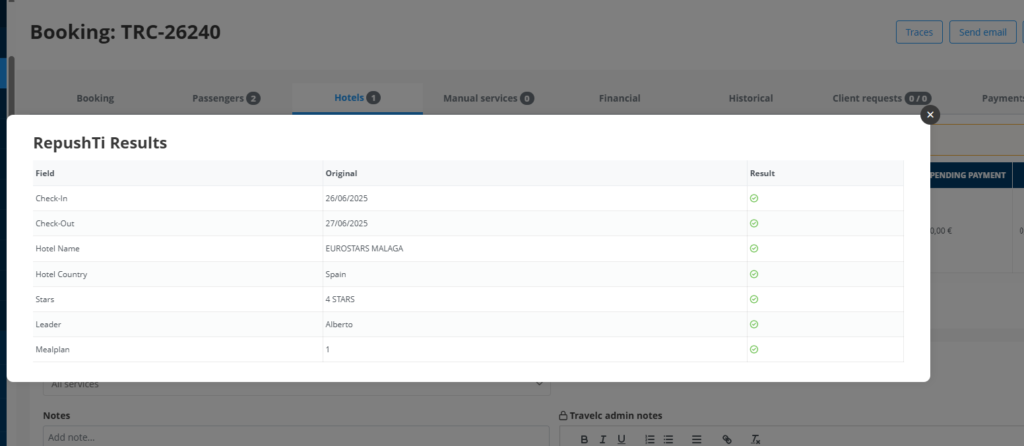
Task: Switch to the Passengers tab
Action: pos(226,98)
